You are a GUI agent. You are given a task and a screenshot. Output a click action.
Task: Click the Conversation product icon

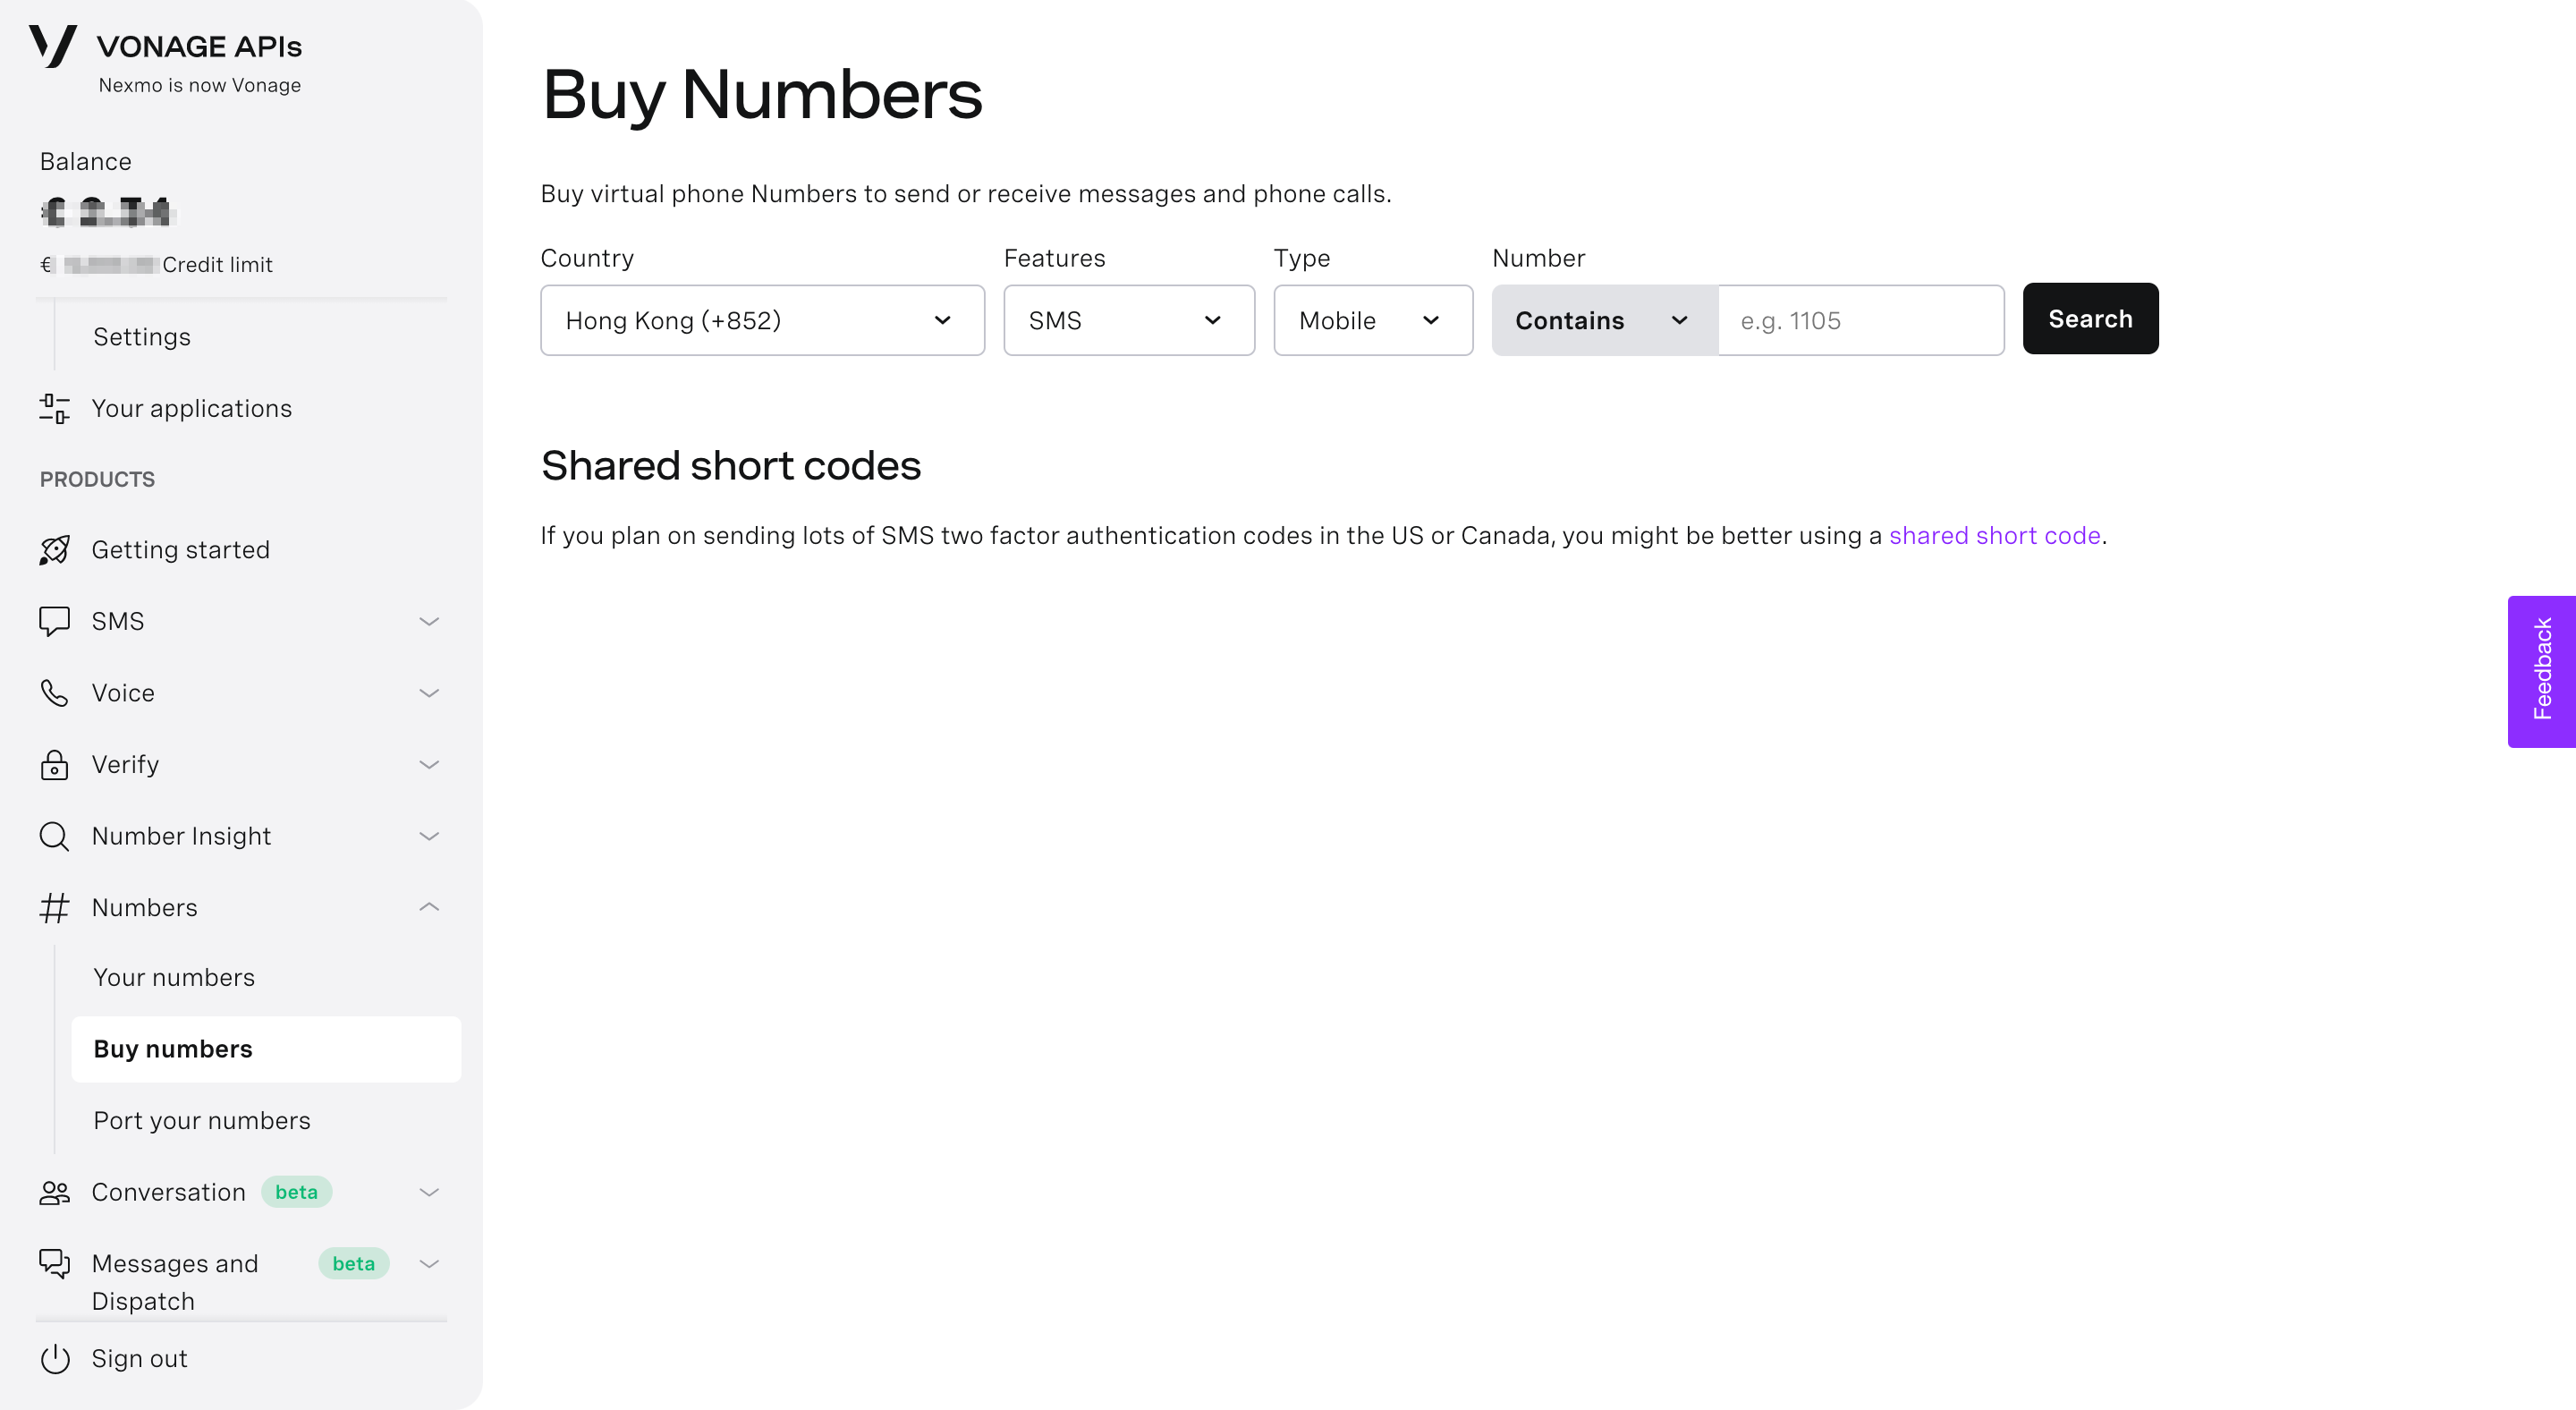pyautogui.click(x=54, y=1191)
